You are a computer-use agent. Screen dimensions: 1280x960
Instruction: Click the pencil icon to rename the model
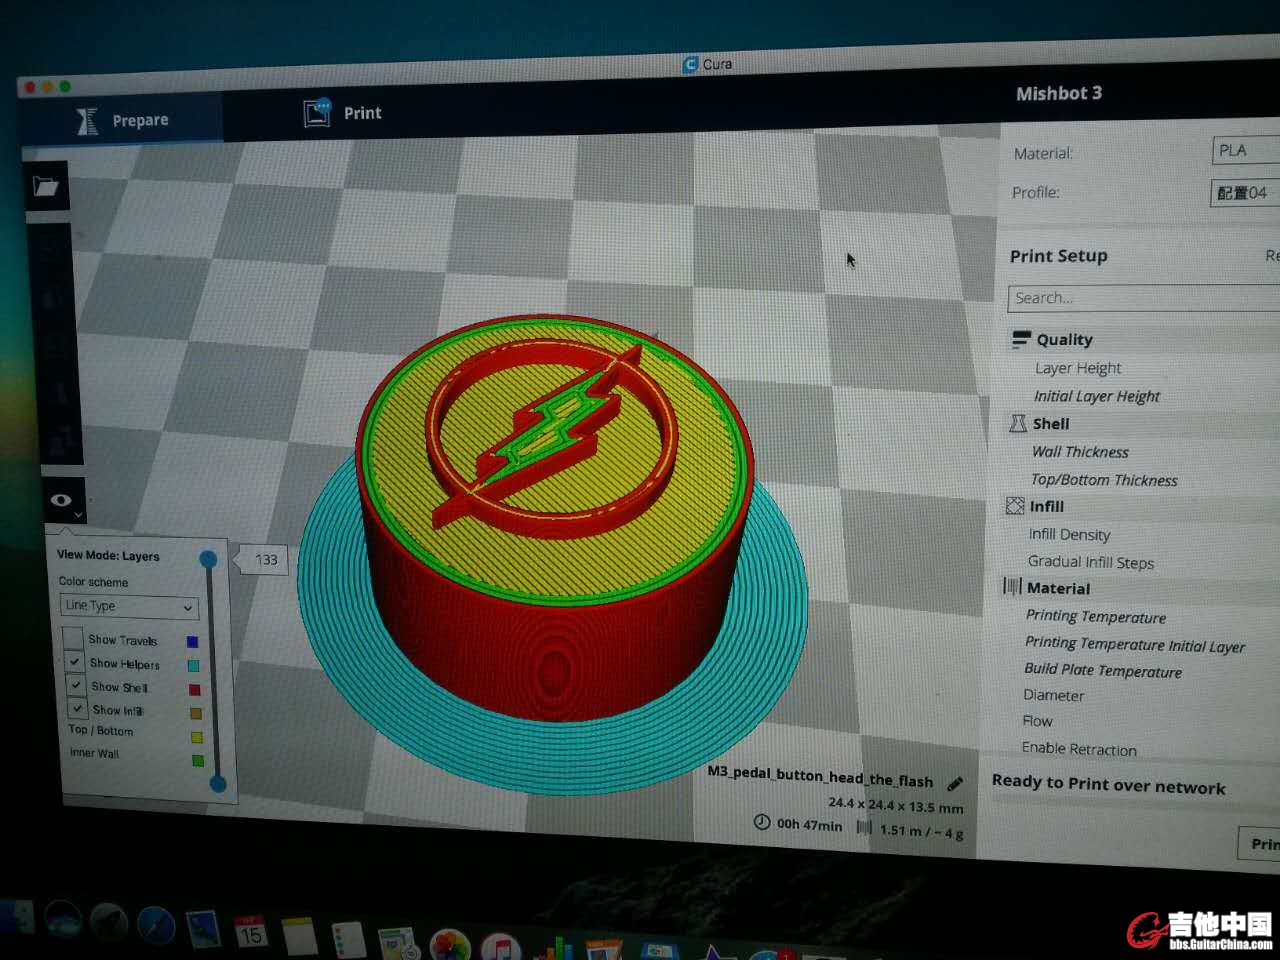tap(955, 783)
